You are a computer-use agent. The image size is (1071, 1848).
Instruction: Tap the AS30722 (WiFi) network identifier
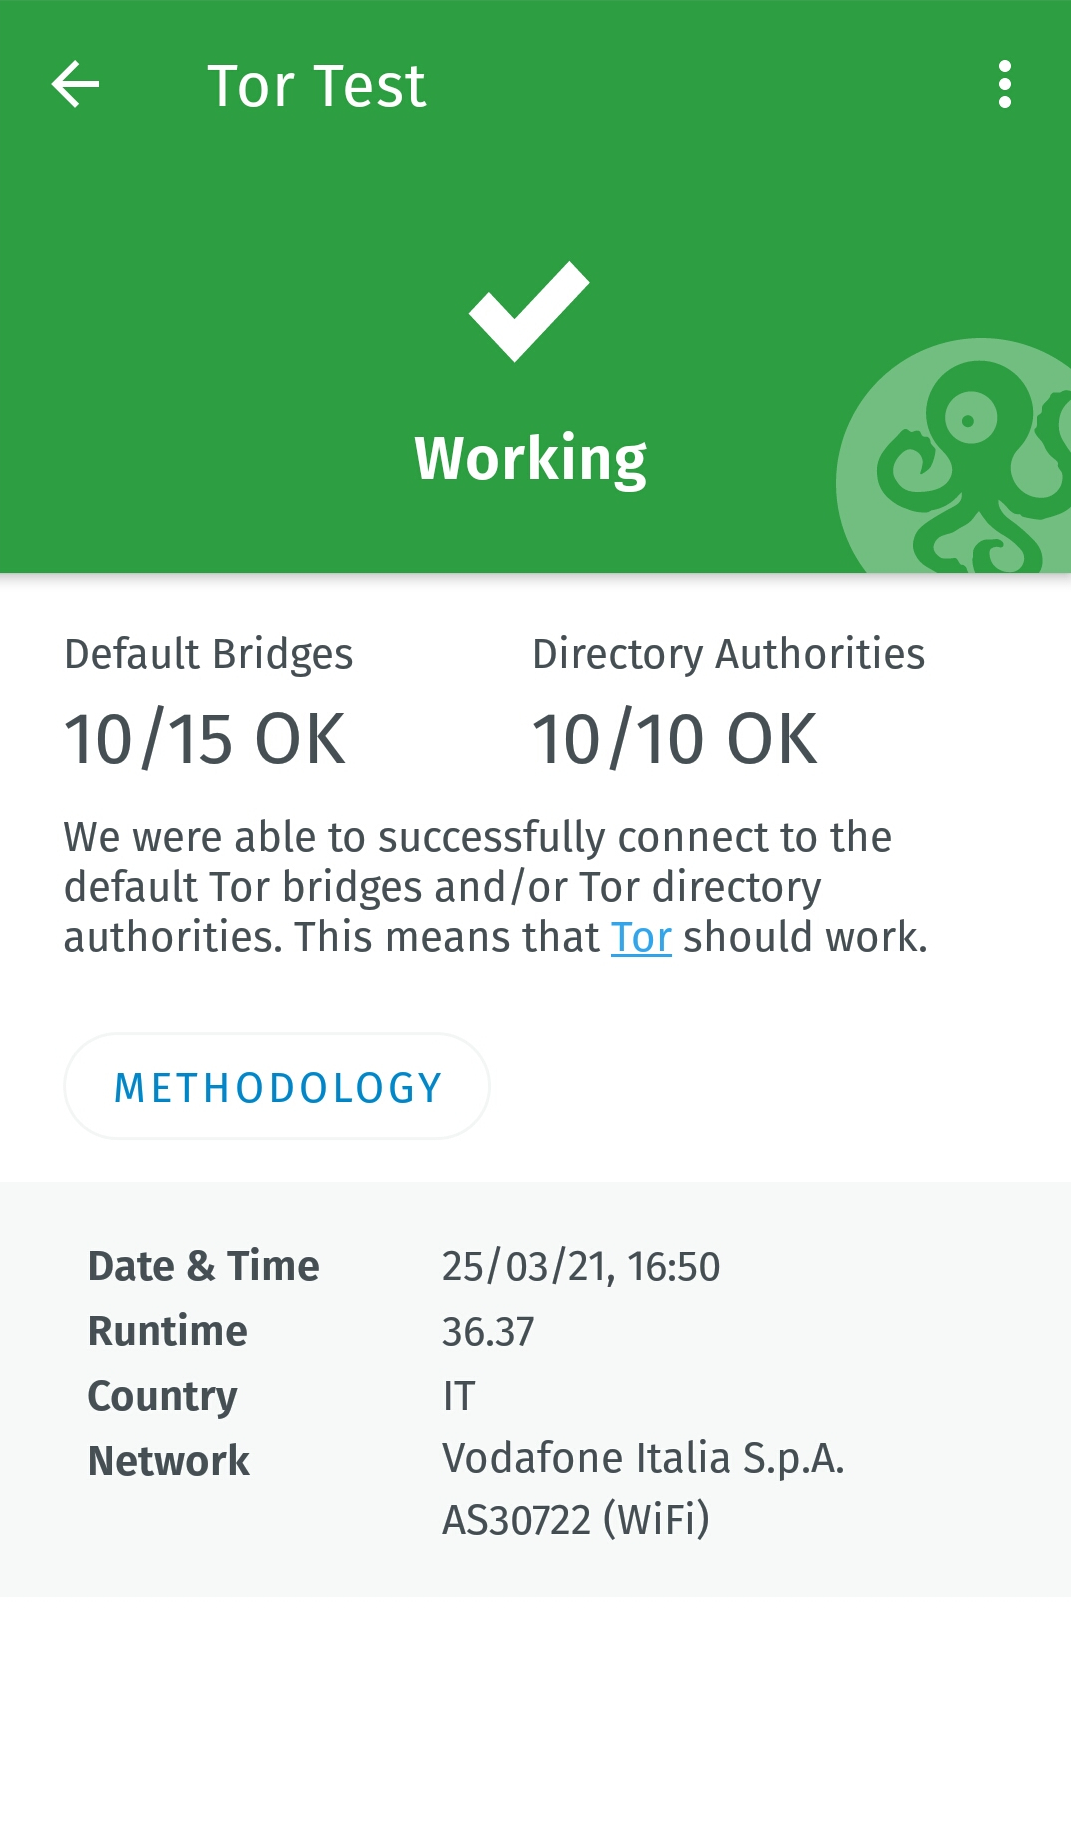(x=576, y=1520)
